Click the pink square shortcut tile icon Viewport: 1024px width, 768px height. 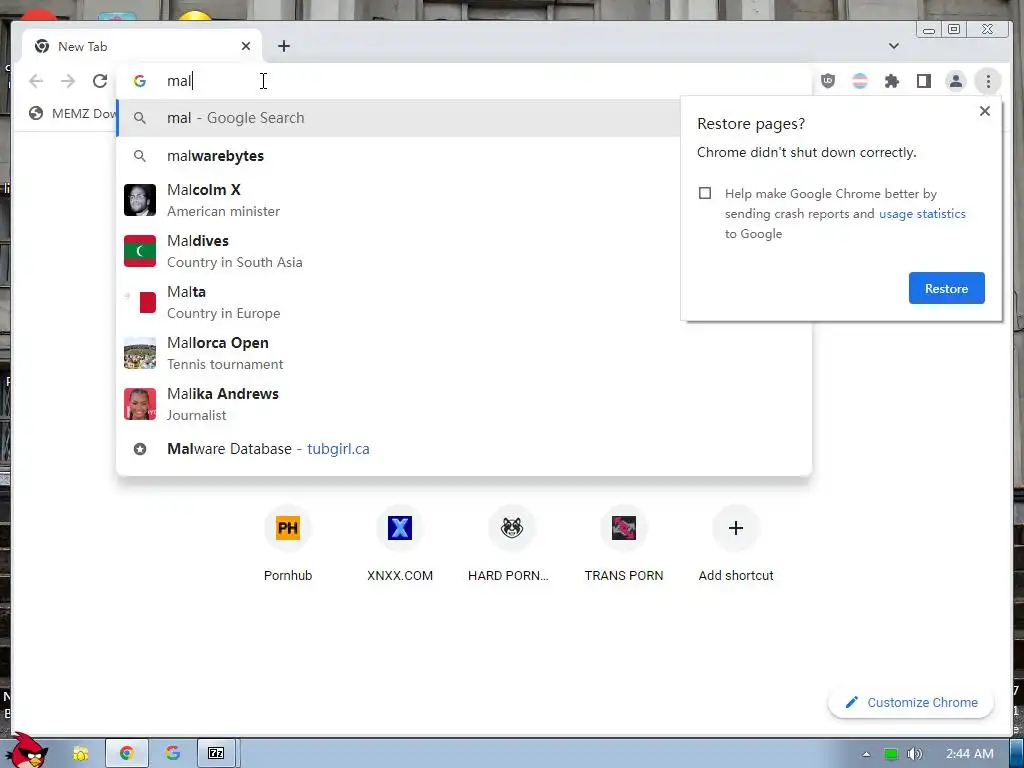(x=624, y=528)
